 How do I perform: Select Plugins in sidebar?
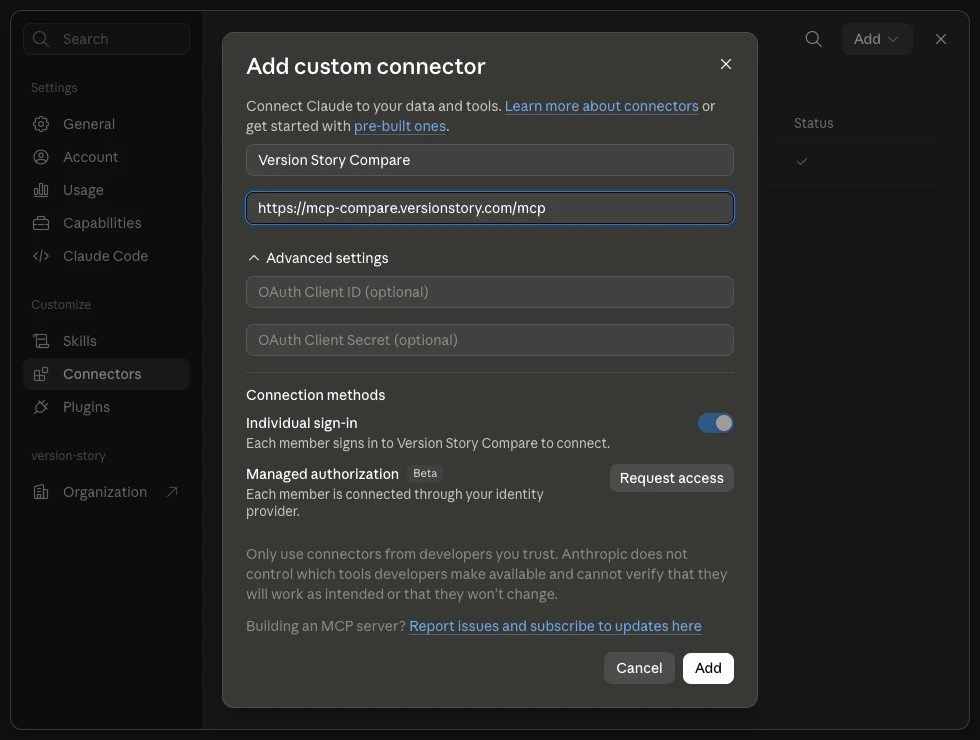click(106, 408)
